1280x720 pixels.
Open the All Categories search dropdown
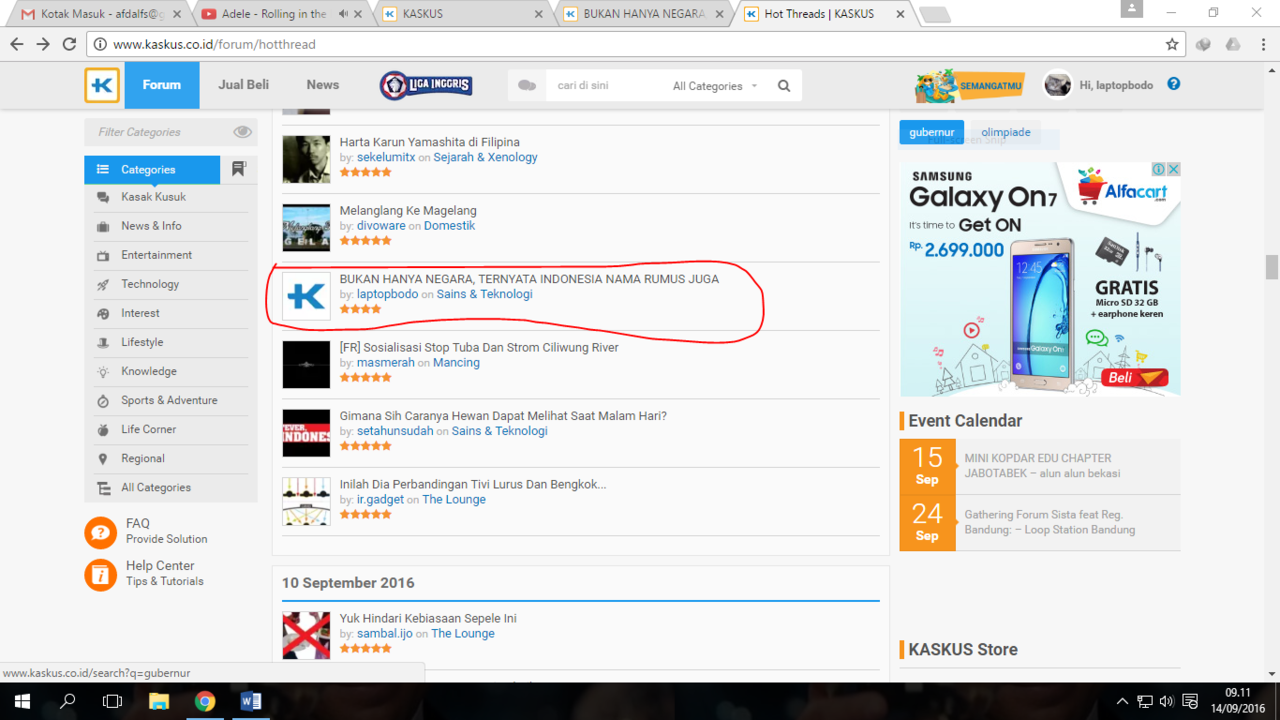714,86
